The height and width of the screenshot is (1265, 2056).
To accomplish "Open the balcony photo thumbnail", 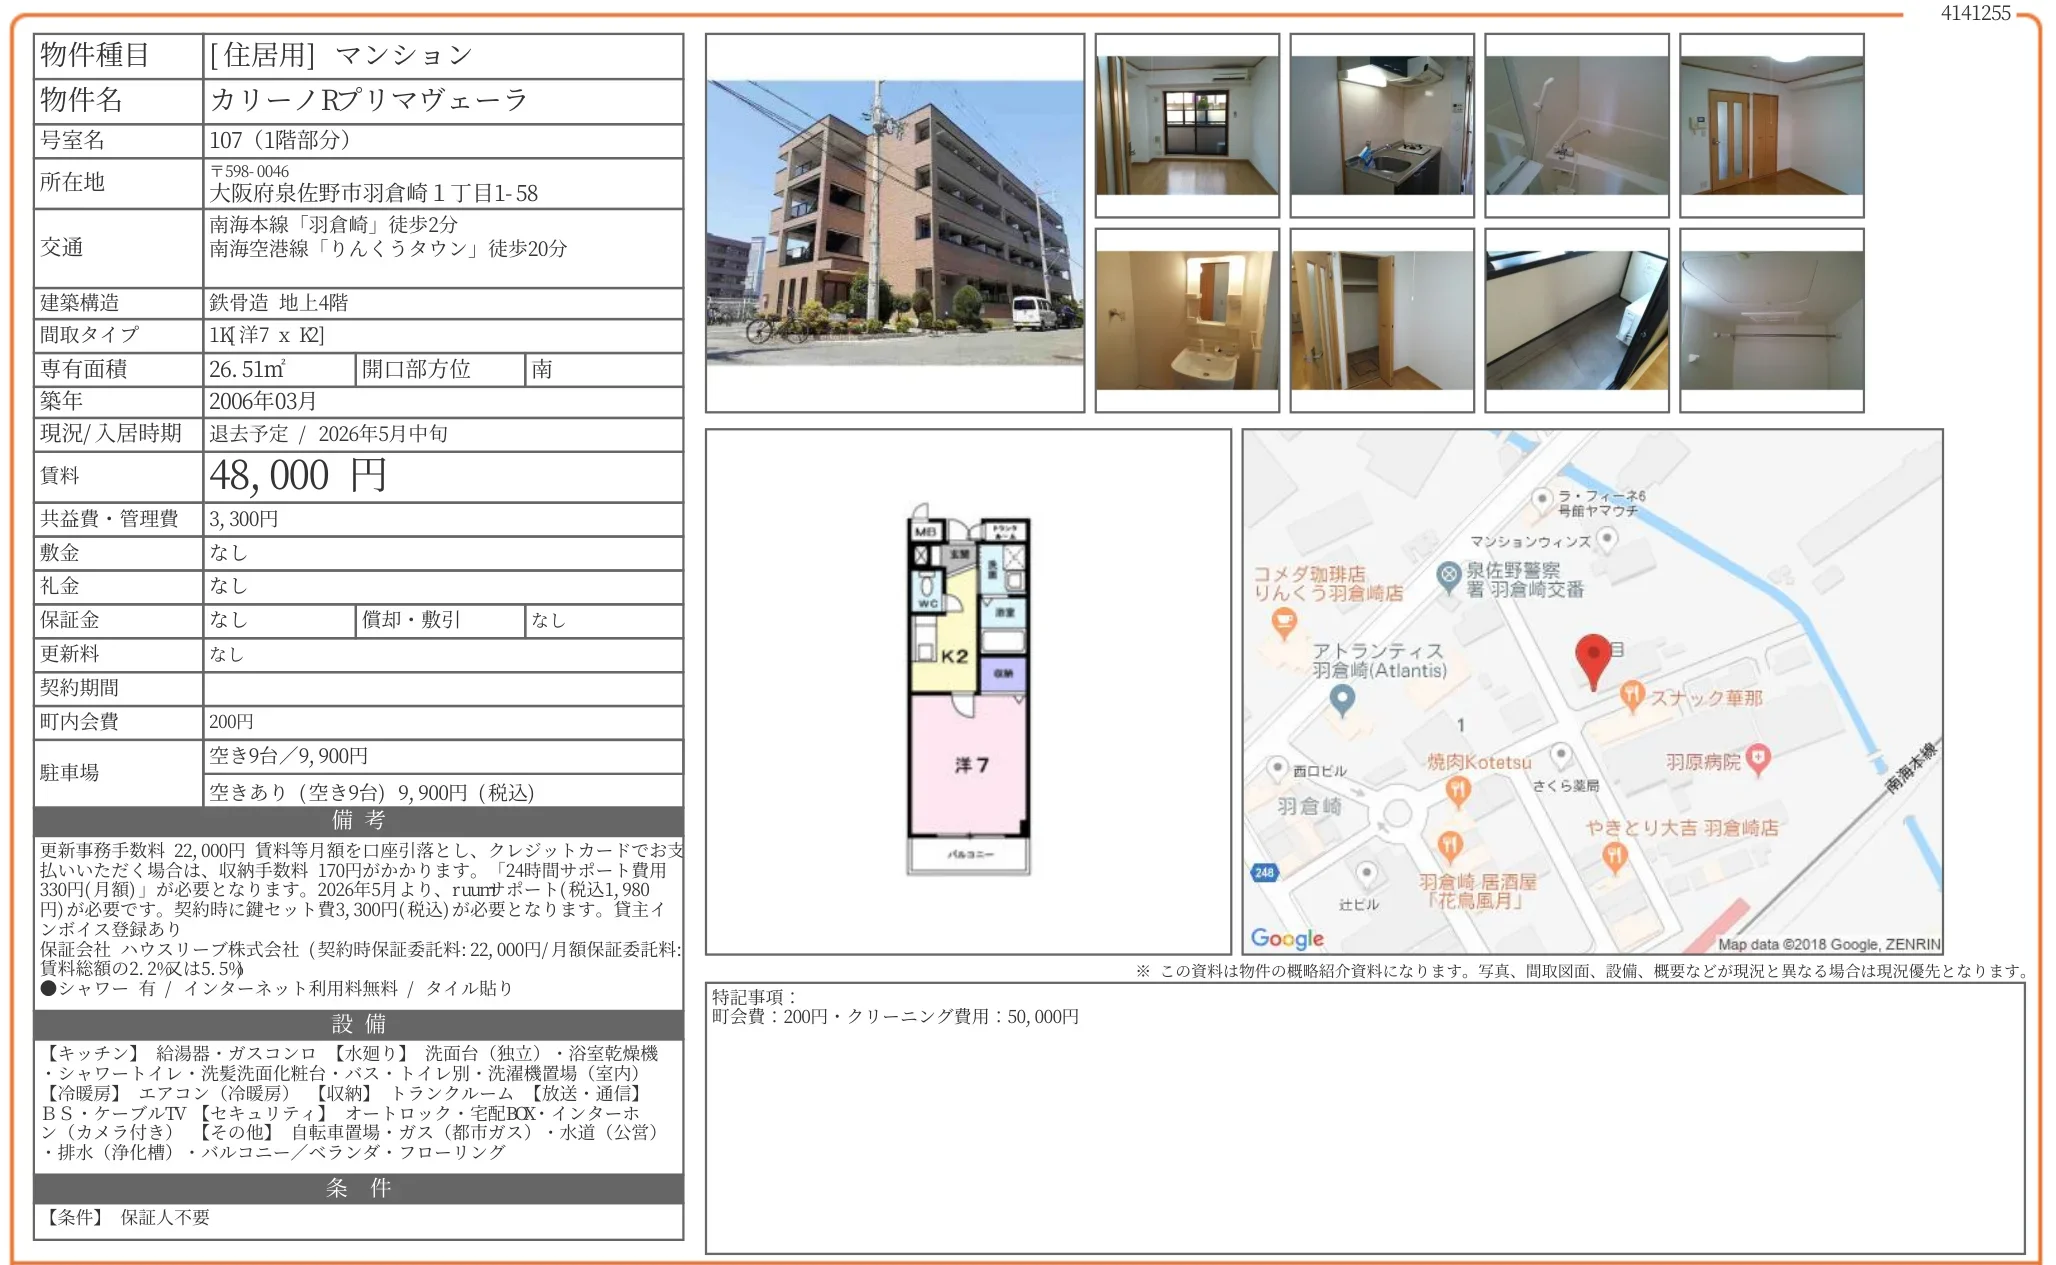I will click(1576, 320).
